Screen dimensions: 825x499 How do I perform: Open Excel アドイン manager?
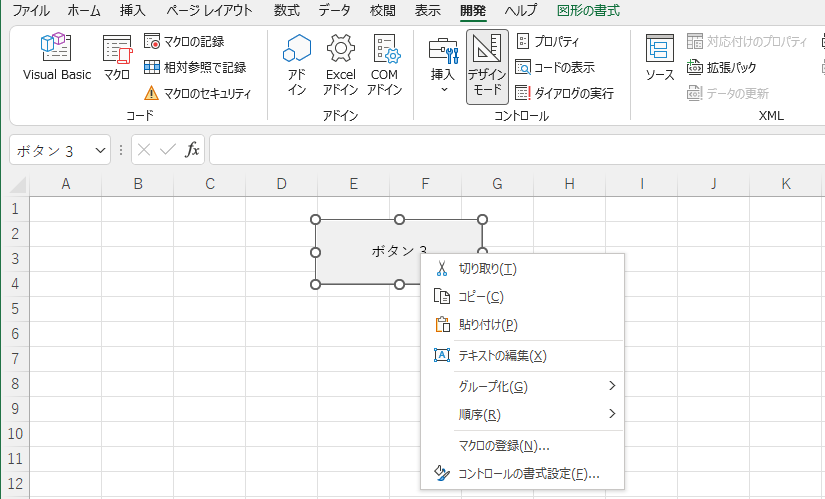click(340, 64)
